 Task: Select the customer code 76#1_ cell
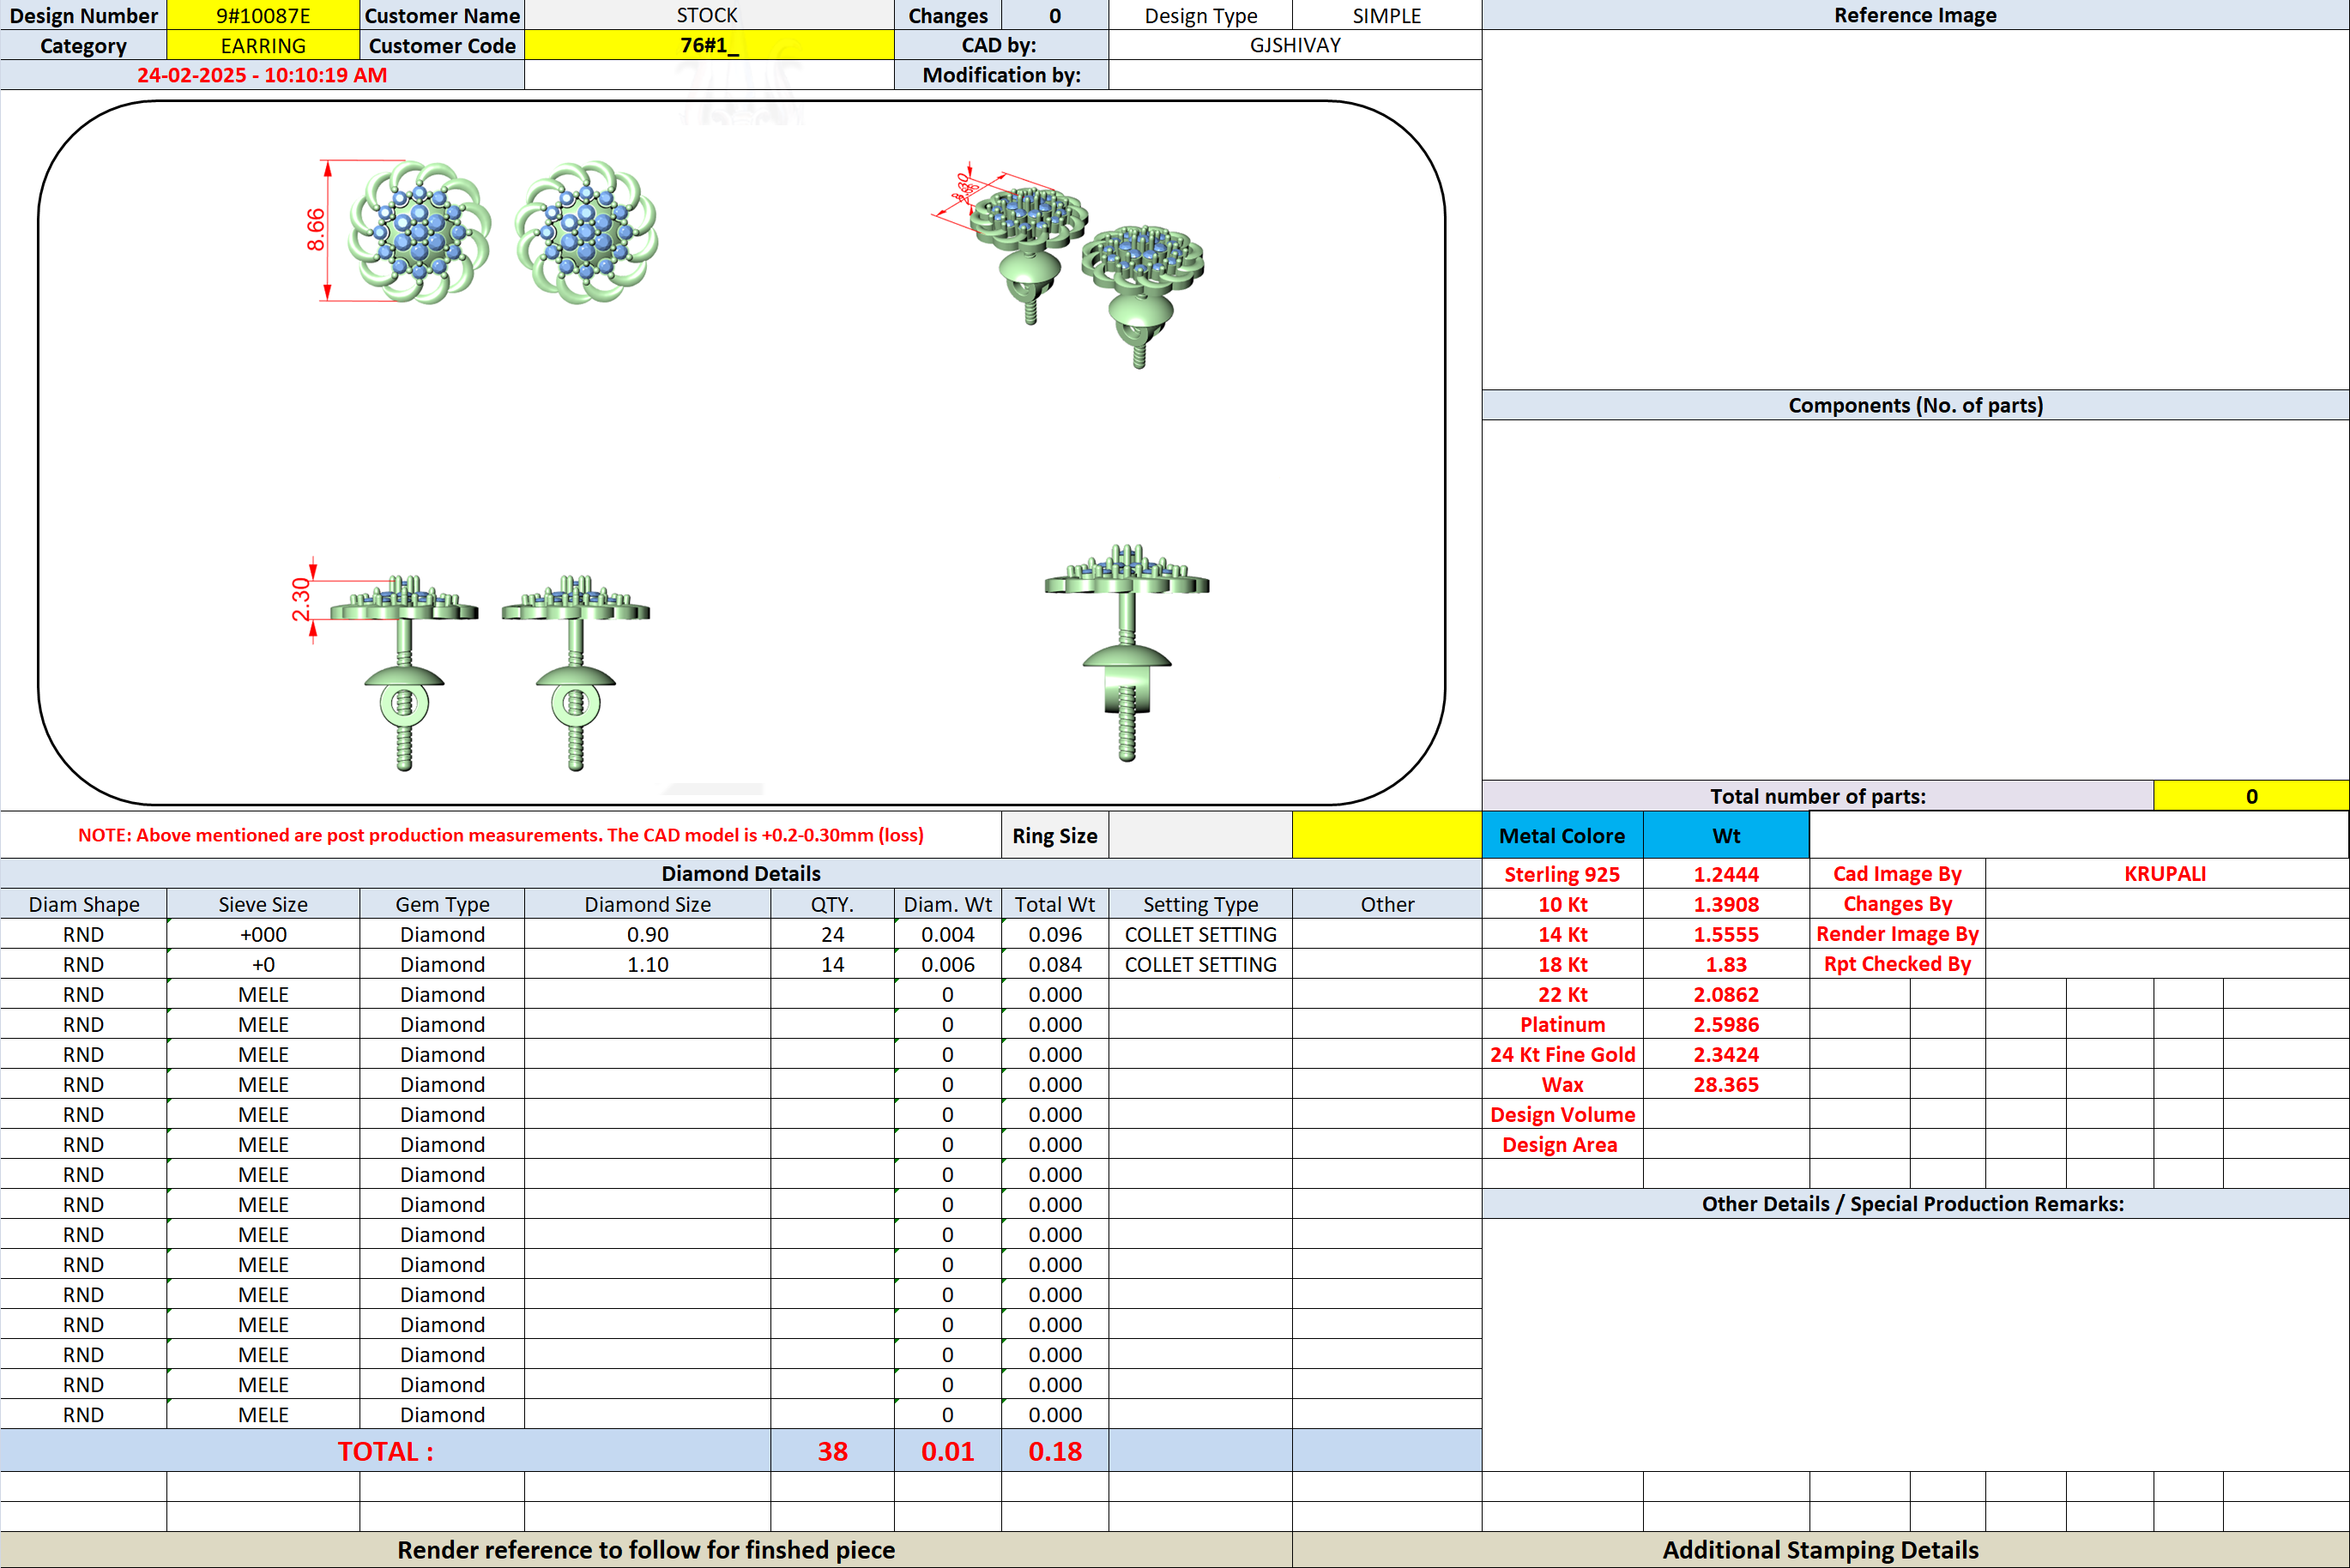point(709,45)
